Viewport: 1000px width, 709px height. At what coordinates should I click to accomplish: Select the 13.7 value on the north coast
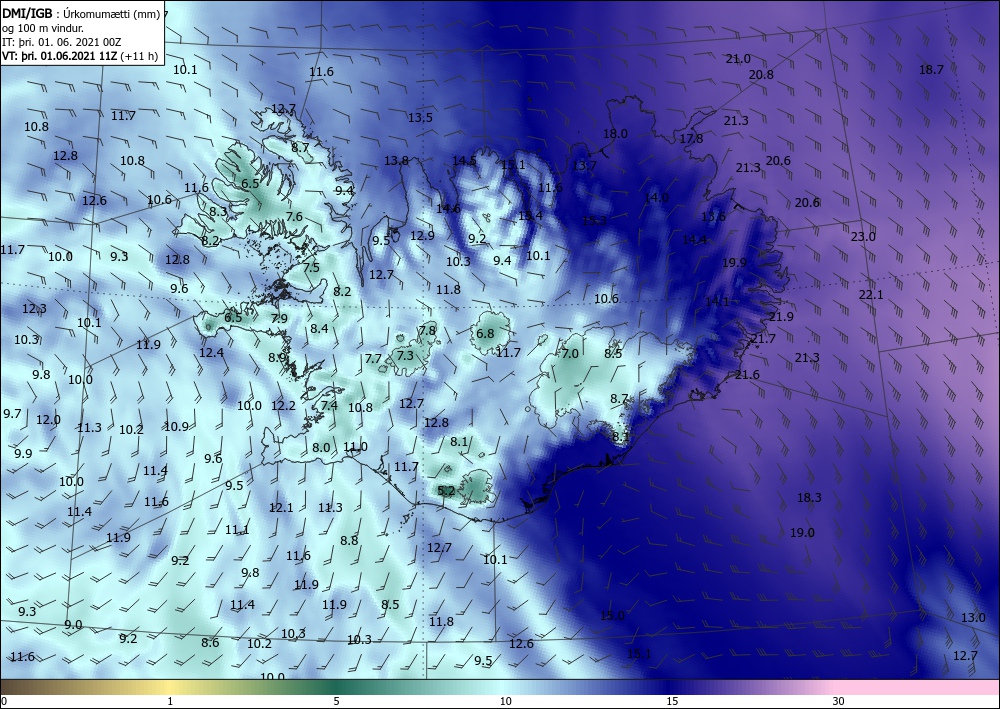(x=584, y=166)
